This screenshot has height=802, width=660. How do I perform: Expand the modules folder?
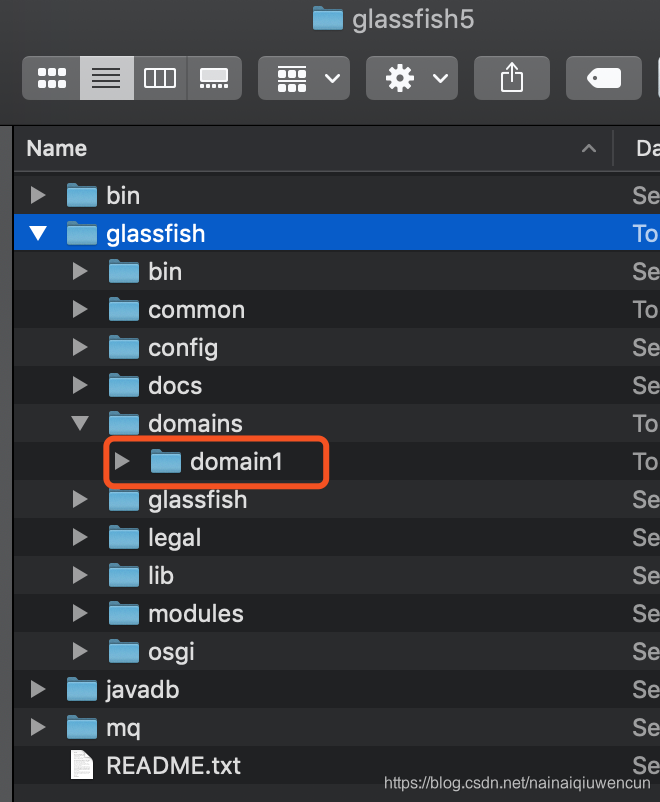(80, 613)
